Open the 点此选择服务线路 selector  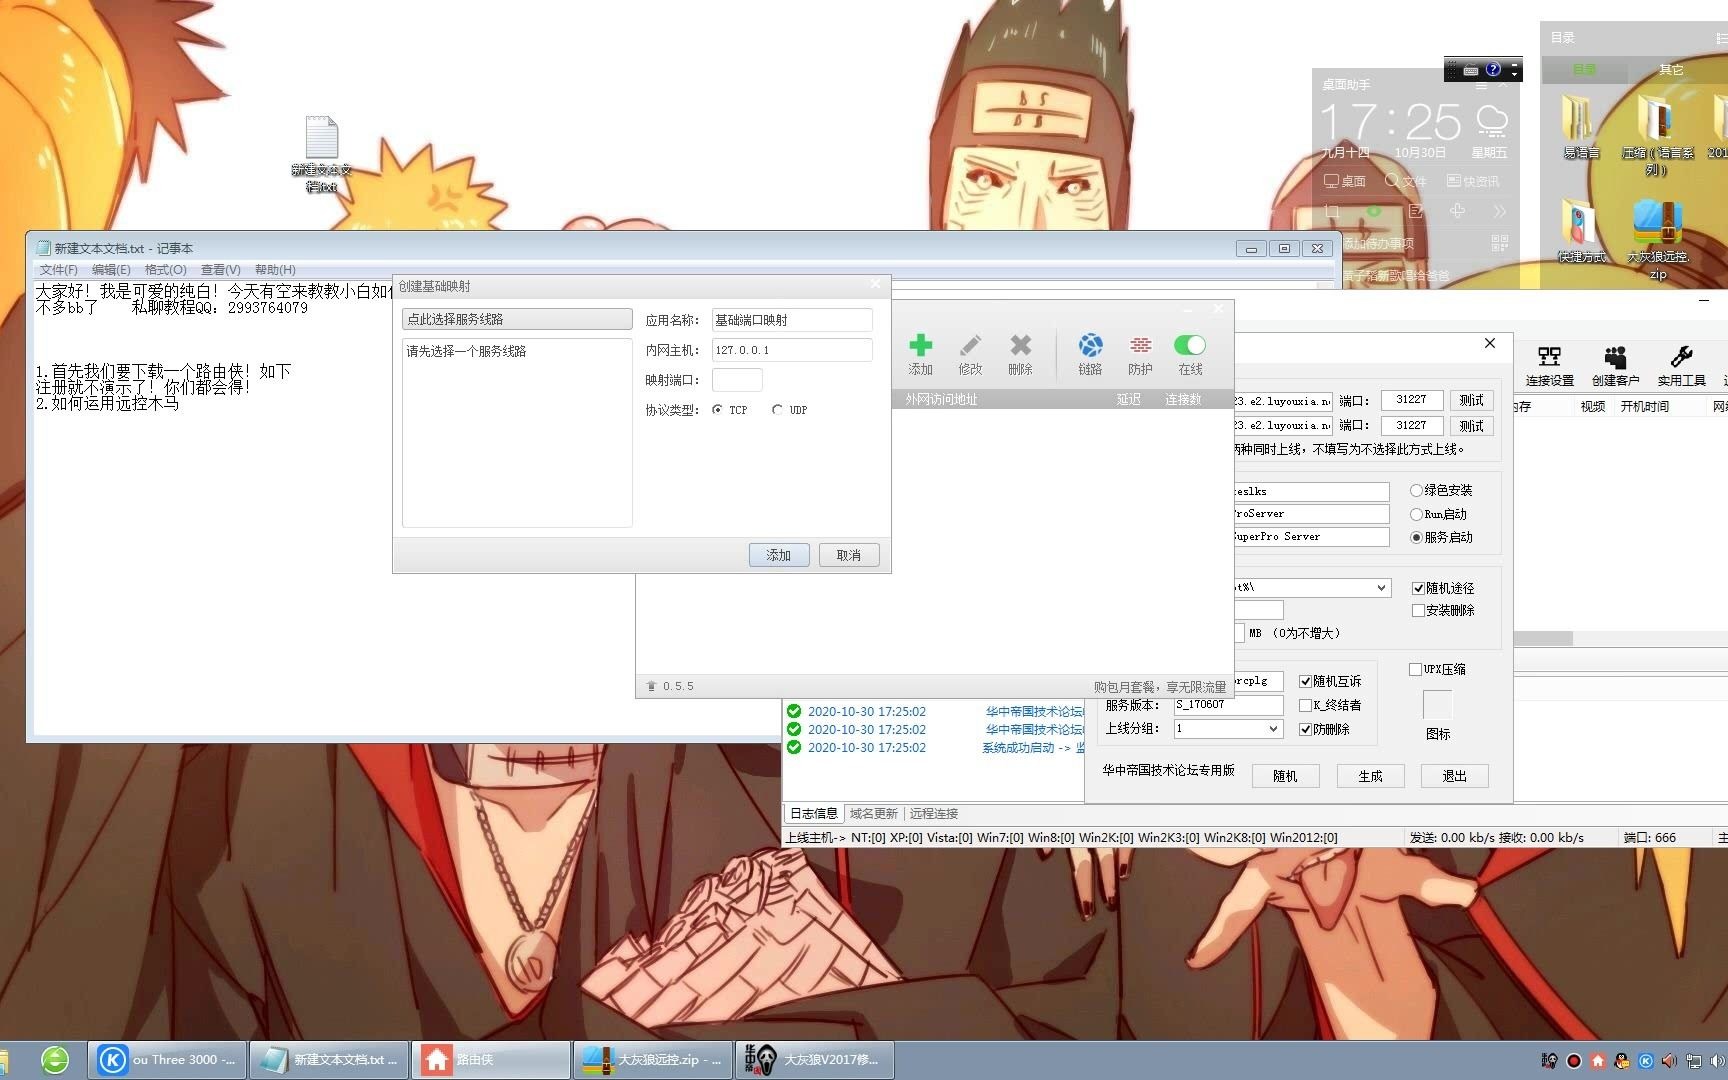pos(517,319)
